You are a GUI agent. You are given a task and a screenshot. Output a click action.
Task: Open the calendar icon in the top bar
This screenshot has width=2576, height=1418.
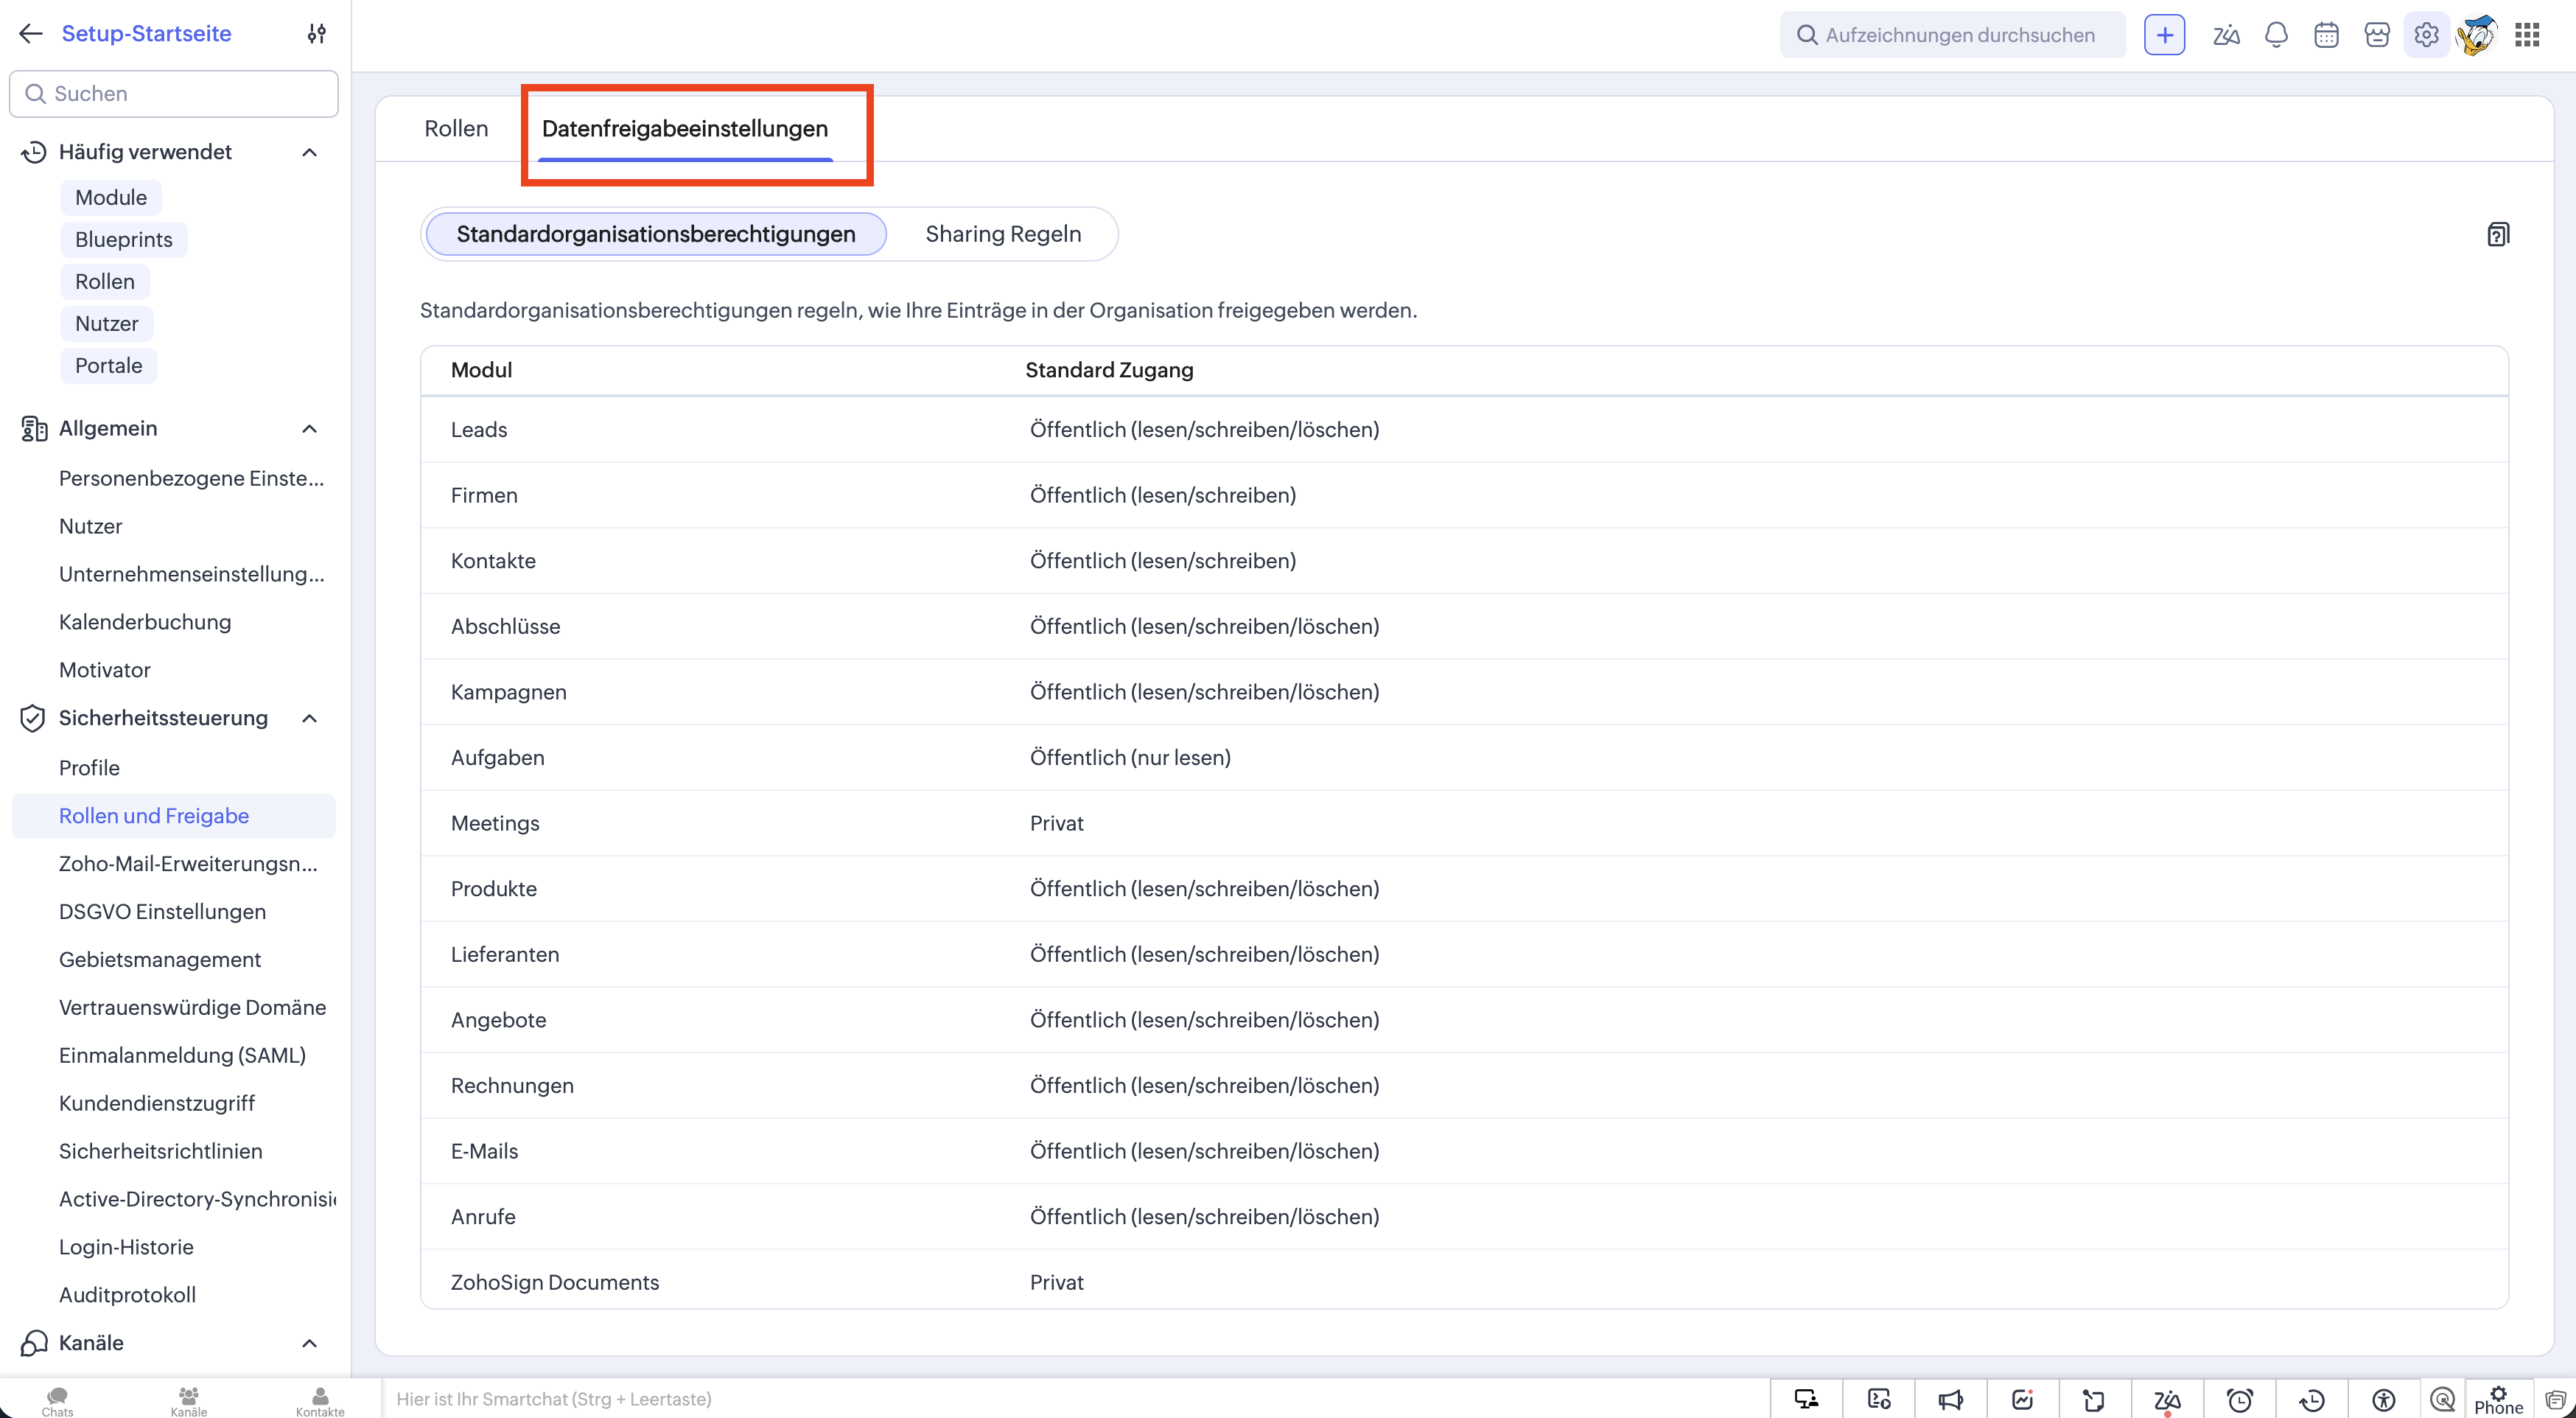[2326, 35]
